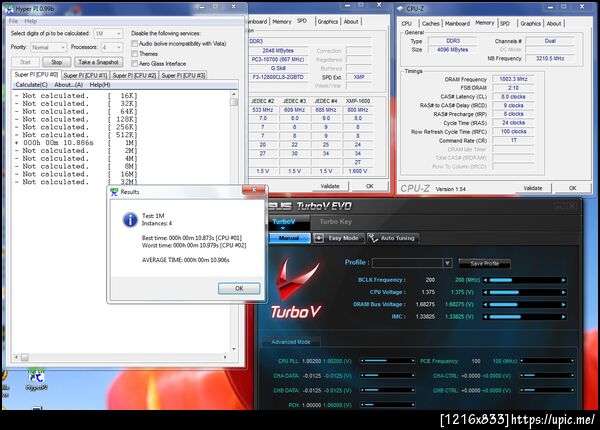Adjust the BCLK Frequency slider

click(x=524, y=280)
